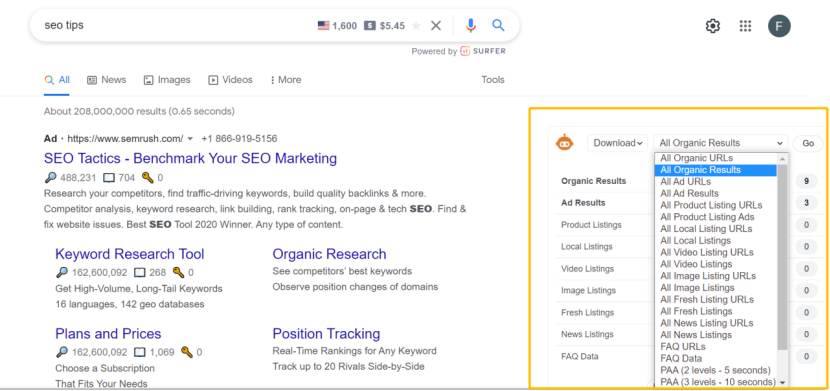Open SEO Tactics - Benchmark Your SEO Marketing link
830x391 pixels.
pyautogui.click(x=191, y=158)
